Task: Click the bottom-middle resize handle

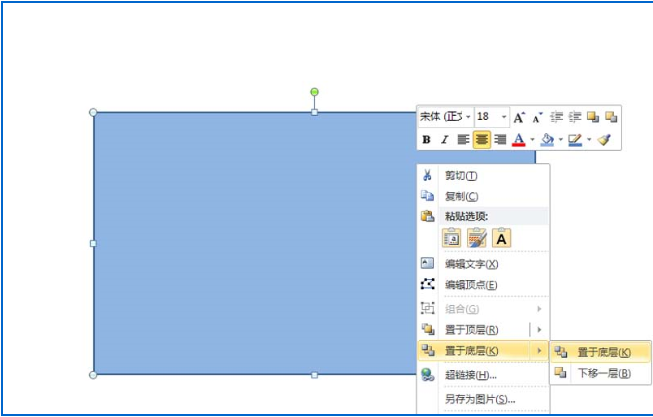Action: click(x=314, y=375)
